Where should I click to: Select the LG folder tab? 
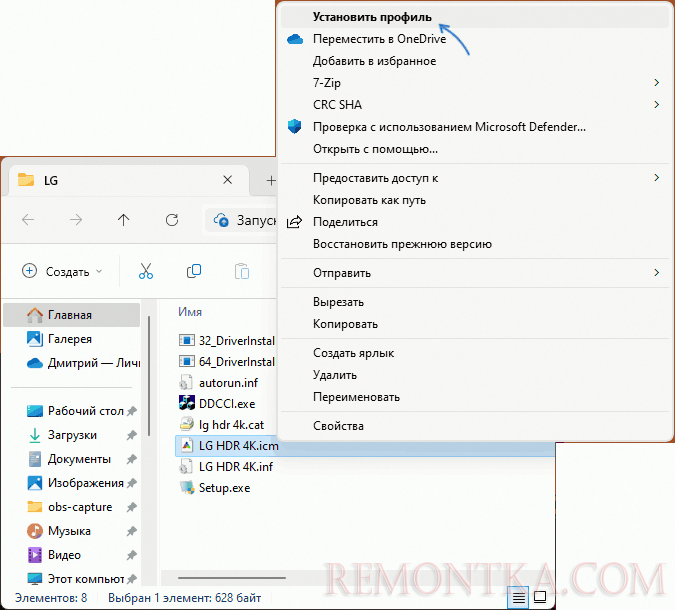point(128,180)
